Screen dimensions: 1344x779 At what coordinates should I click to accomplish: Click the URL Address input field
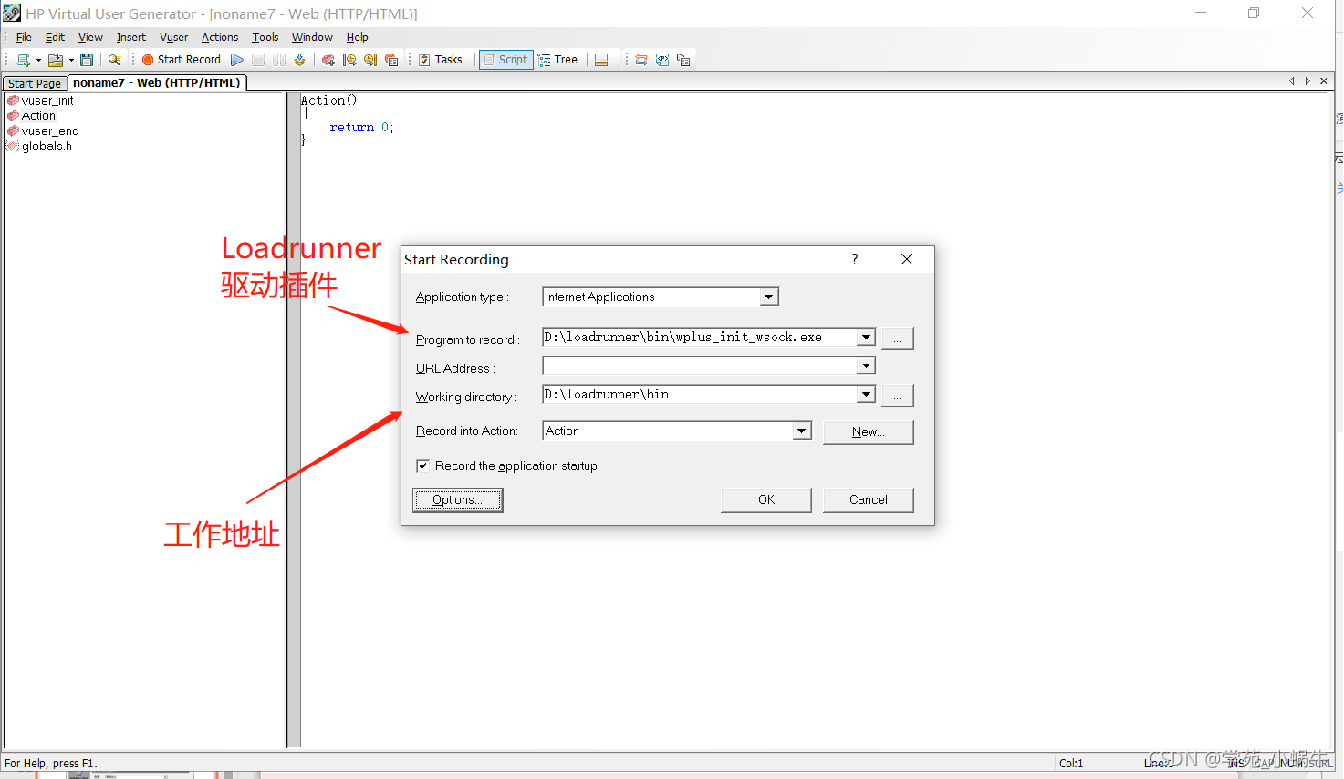click(x=700, y=366)
